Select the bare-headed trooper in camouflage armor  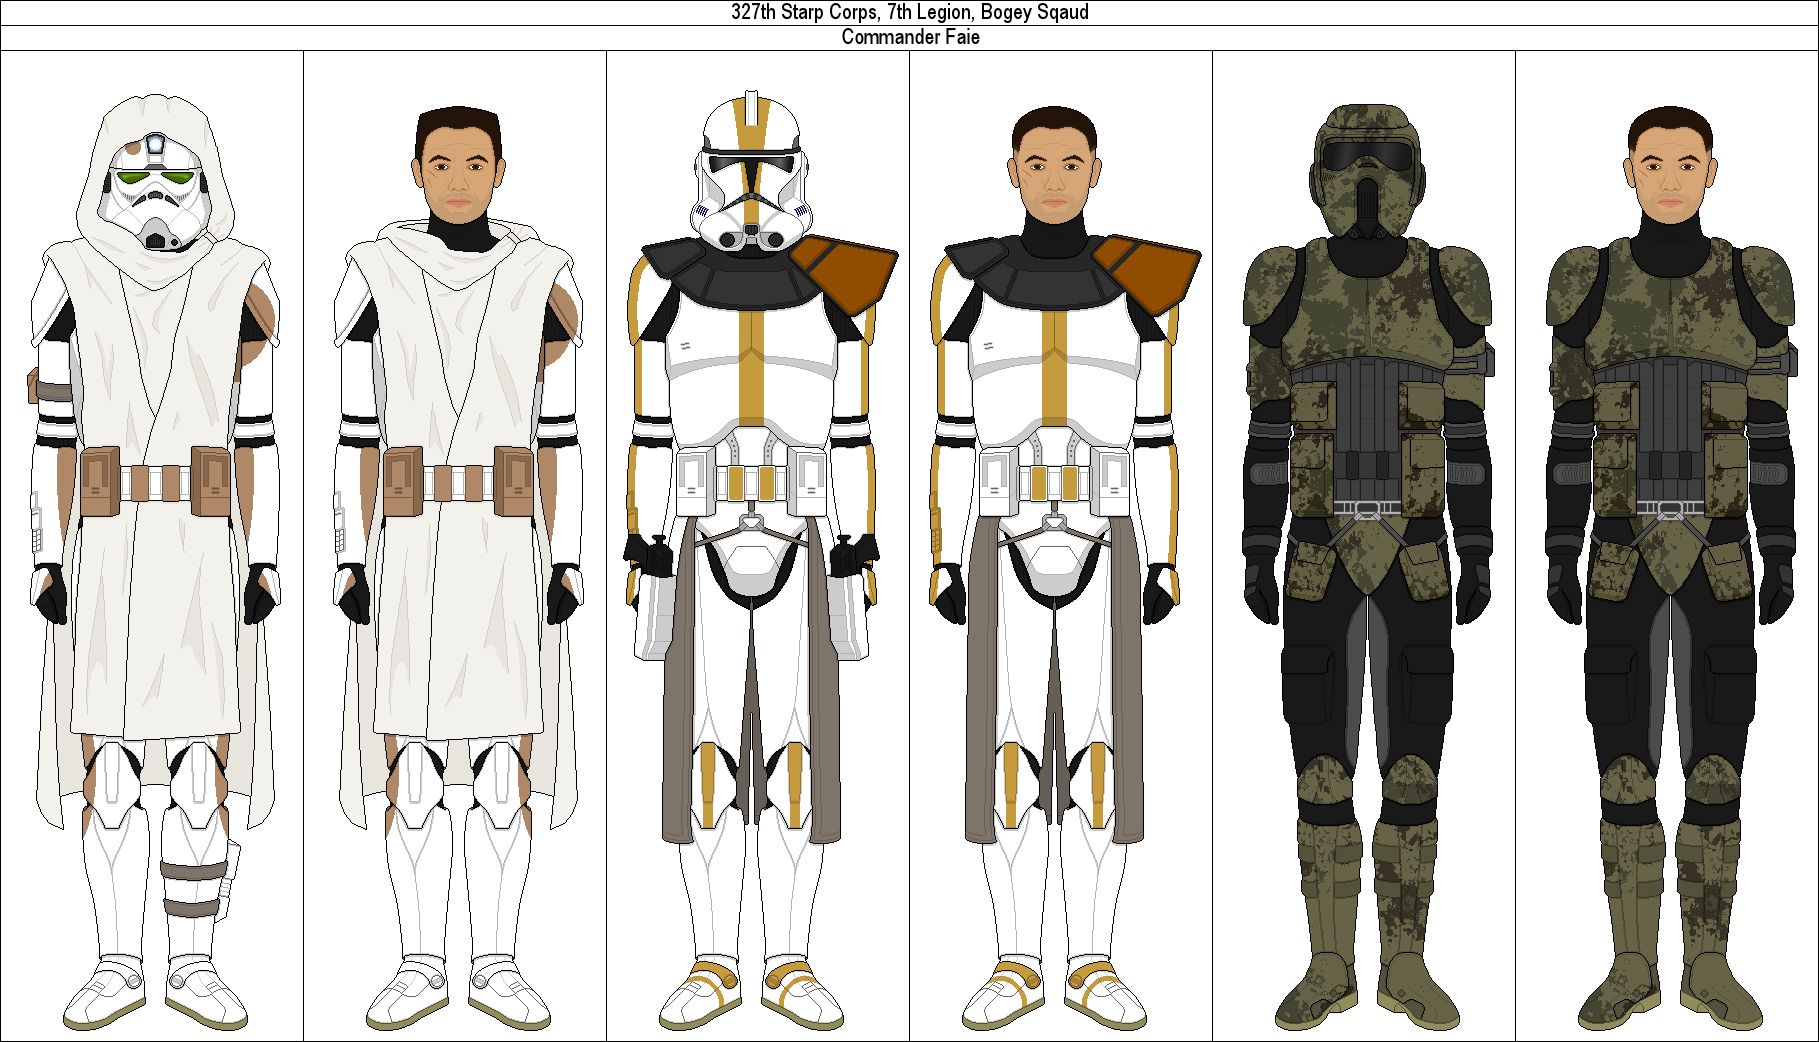click(1671, 568)
